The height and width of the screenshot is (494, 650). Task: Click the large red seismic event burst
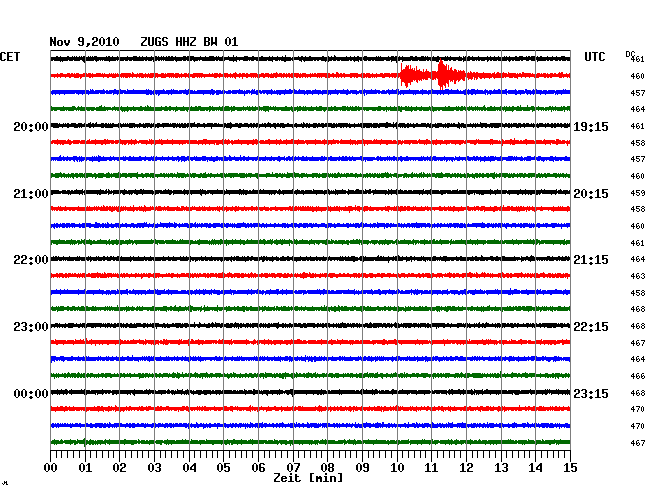433,75
